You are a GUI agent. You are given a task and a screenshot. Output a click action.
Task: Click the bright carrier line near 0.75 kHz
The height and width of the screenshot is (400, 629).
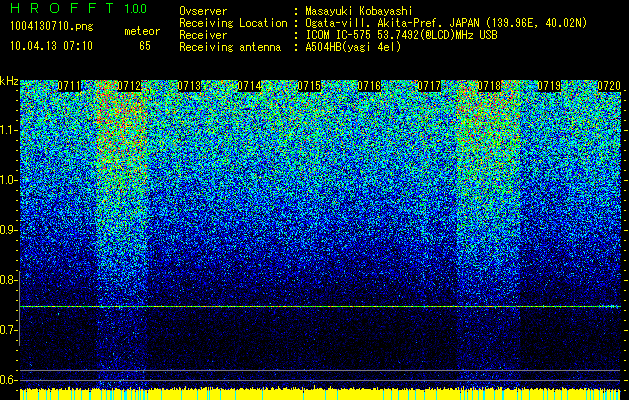tap(320, 307)
